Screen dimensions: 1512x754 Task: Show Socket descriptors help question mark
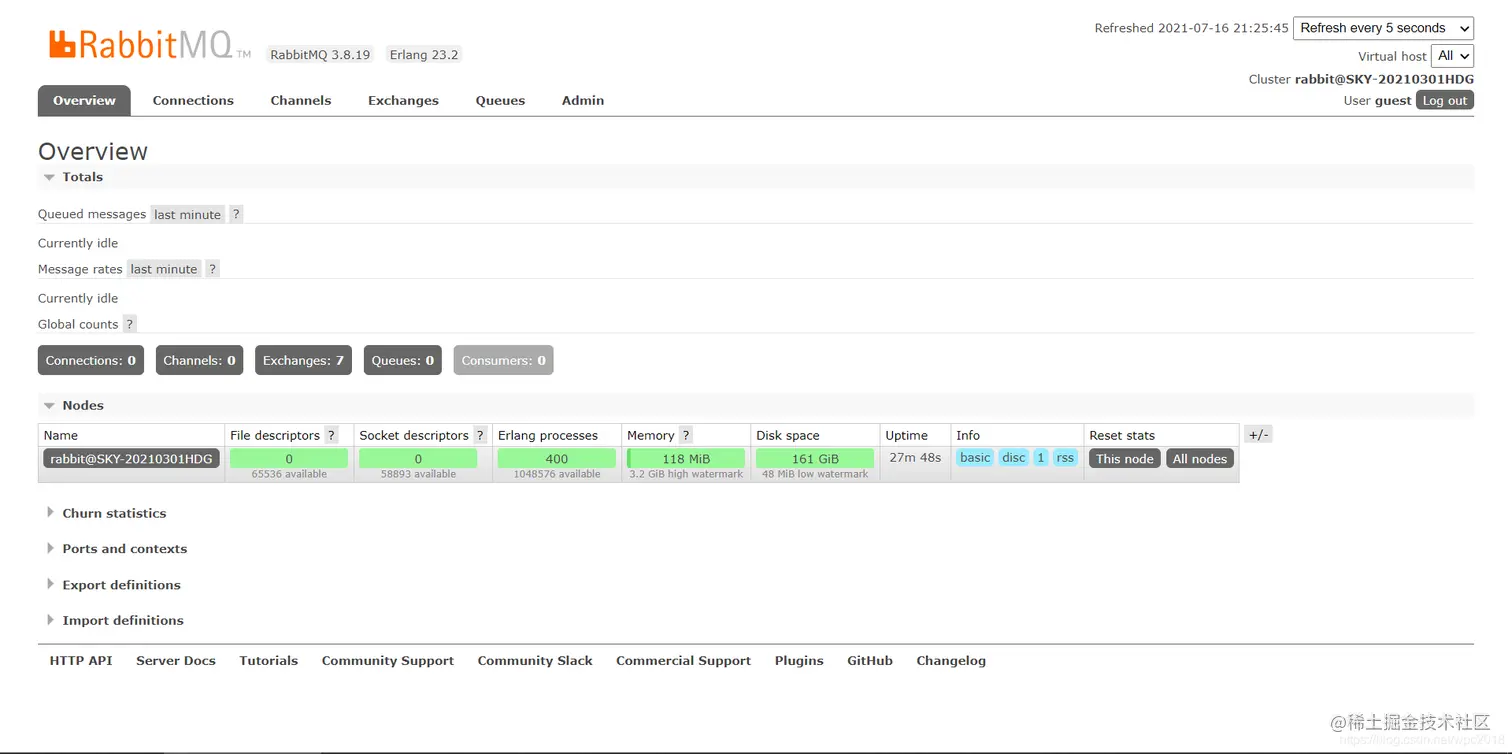pyautogui.click(x=480, y=435)
